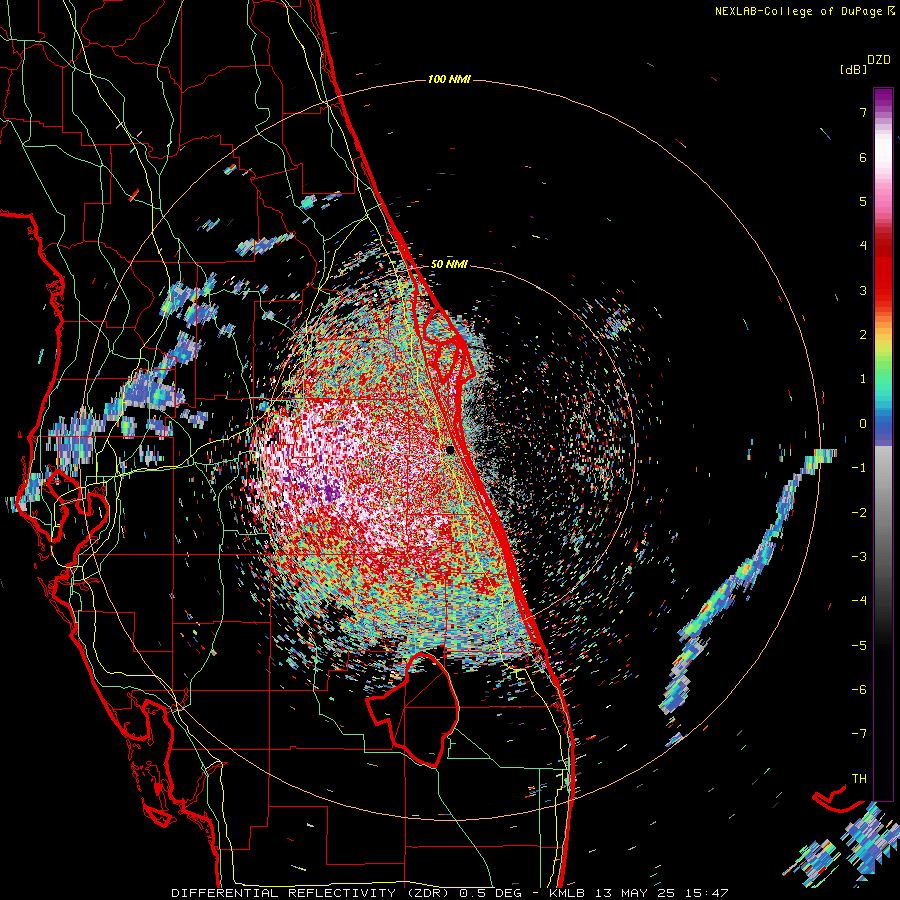Click the 3 value on the color scale
The image size is (900, 900).
863,290
